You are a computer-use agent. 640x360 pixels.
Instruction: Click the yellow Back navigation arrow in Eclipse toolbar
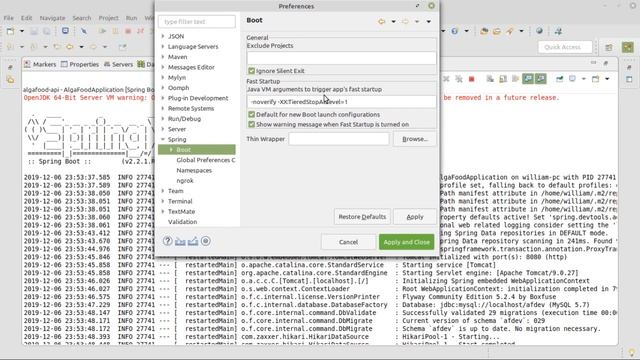pyautogui.click(x=70, y=47)
